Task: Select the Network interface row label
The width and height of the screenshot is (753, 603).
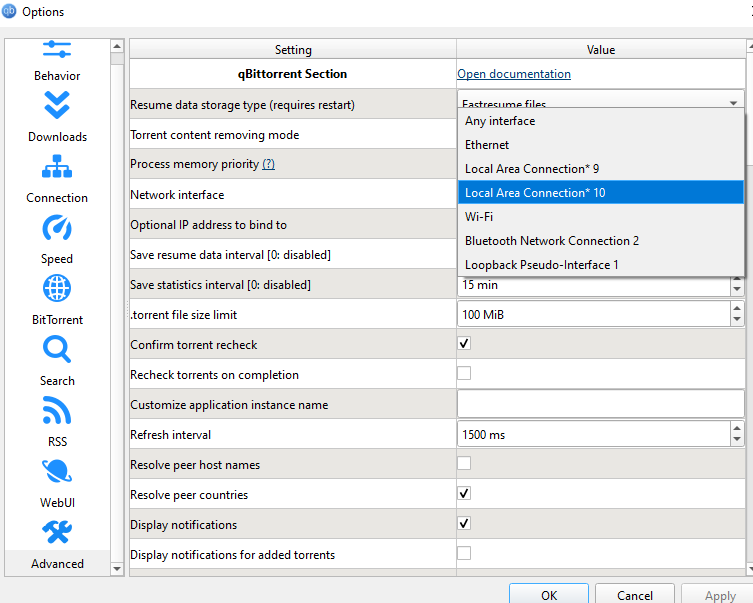Action: [177, 195]
